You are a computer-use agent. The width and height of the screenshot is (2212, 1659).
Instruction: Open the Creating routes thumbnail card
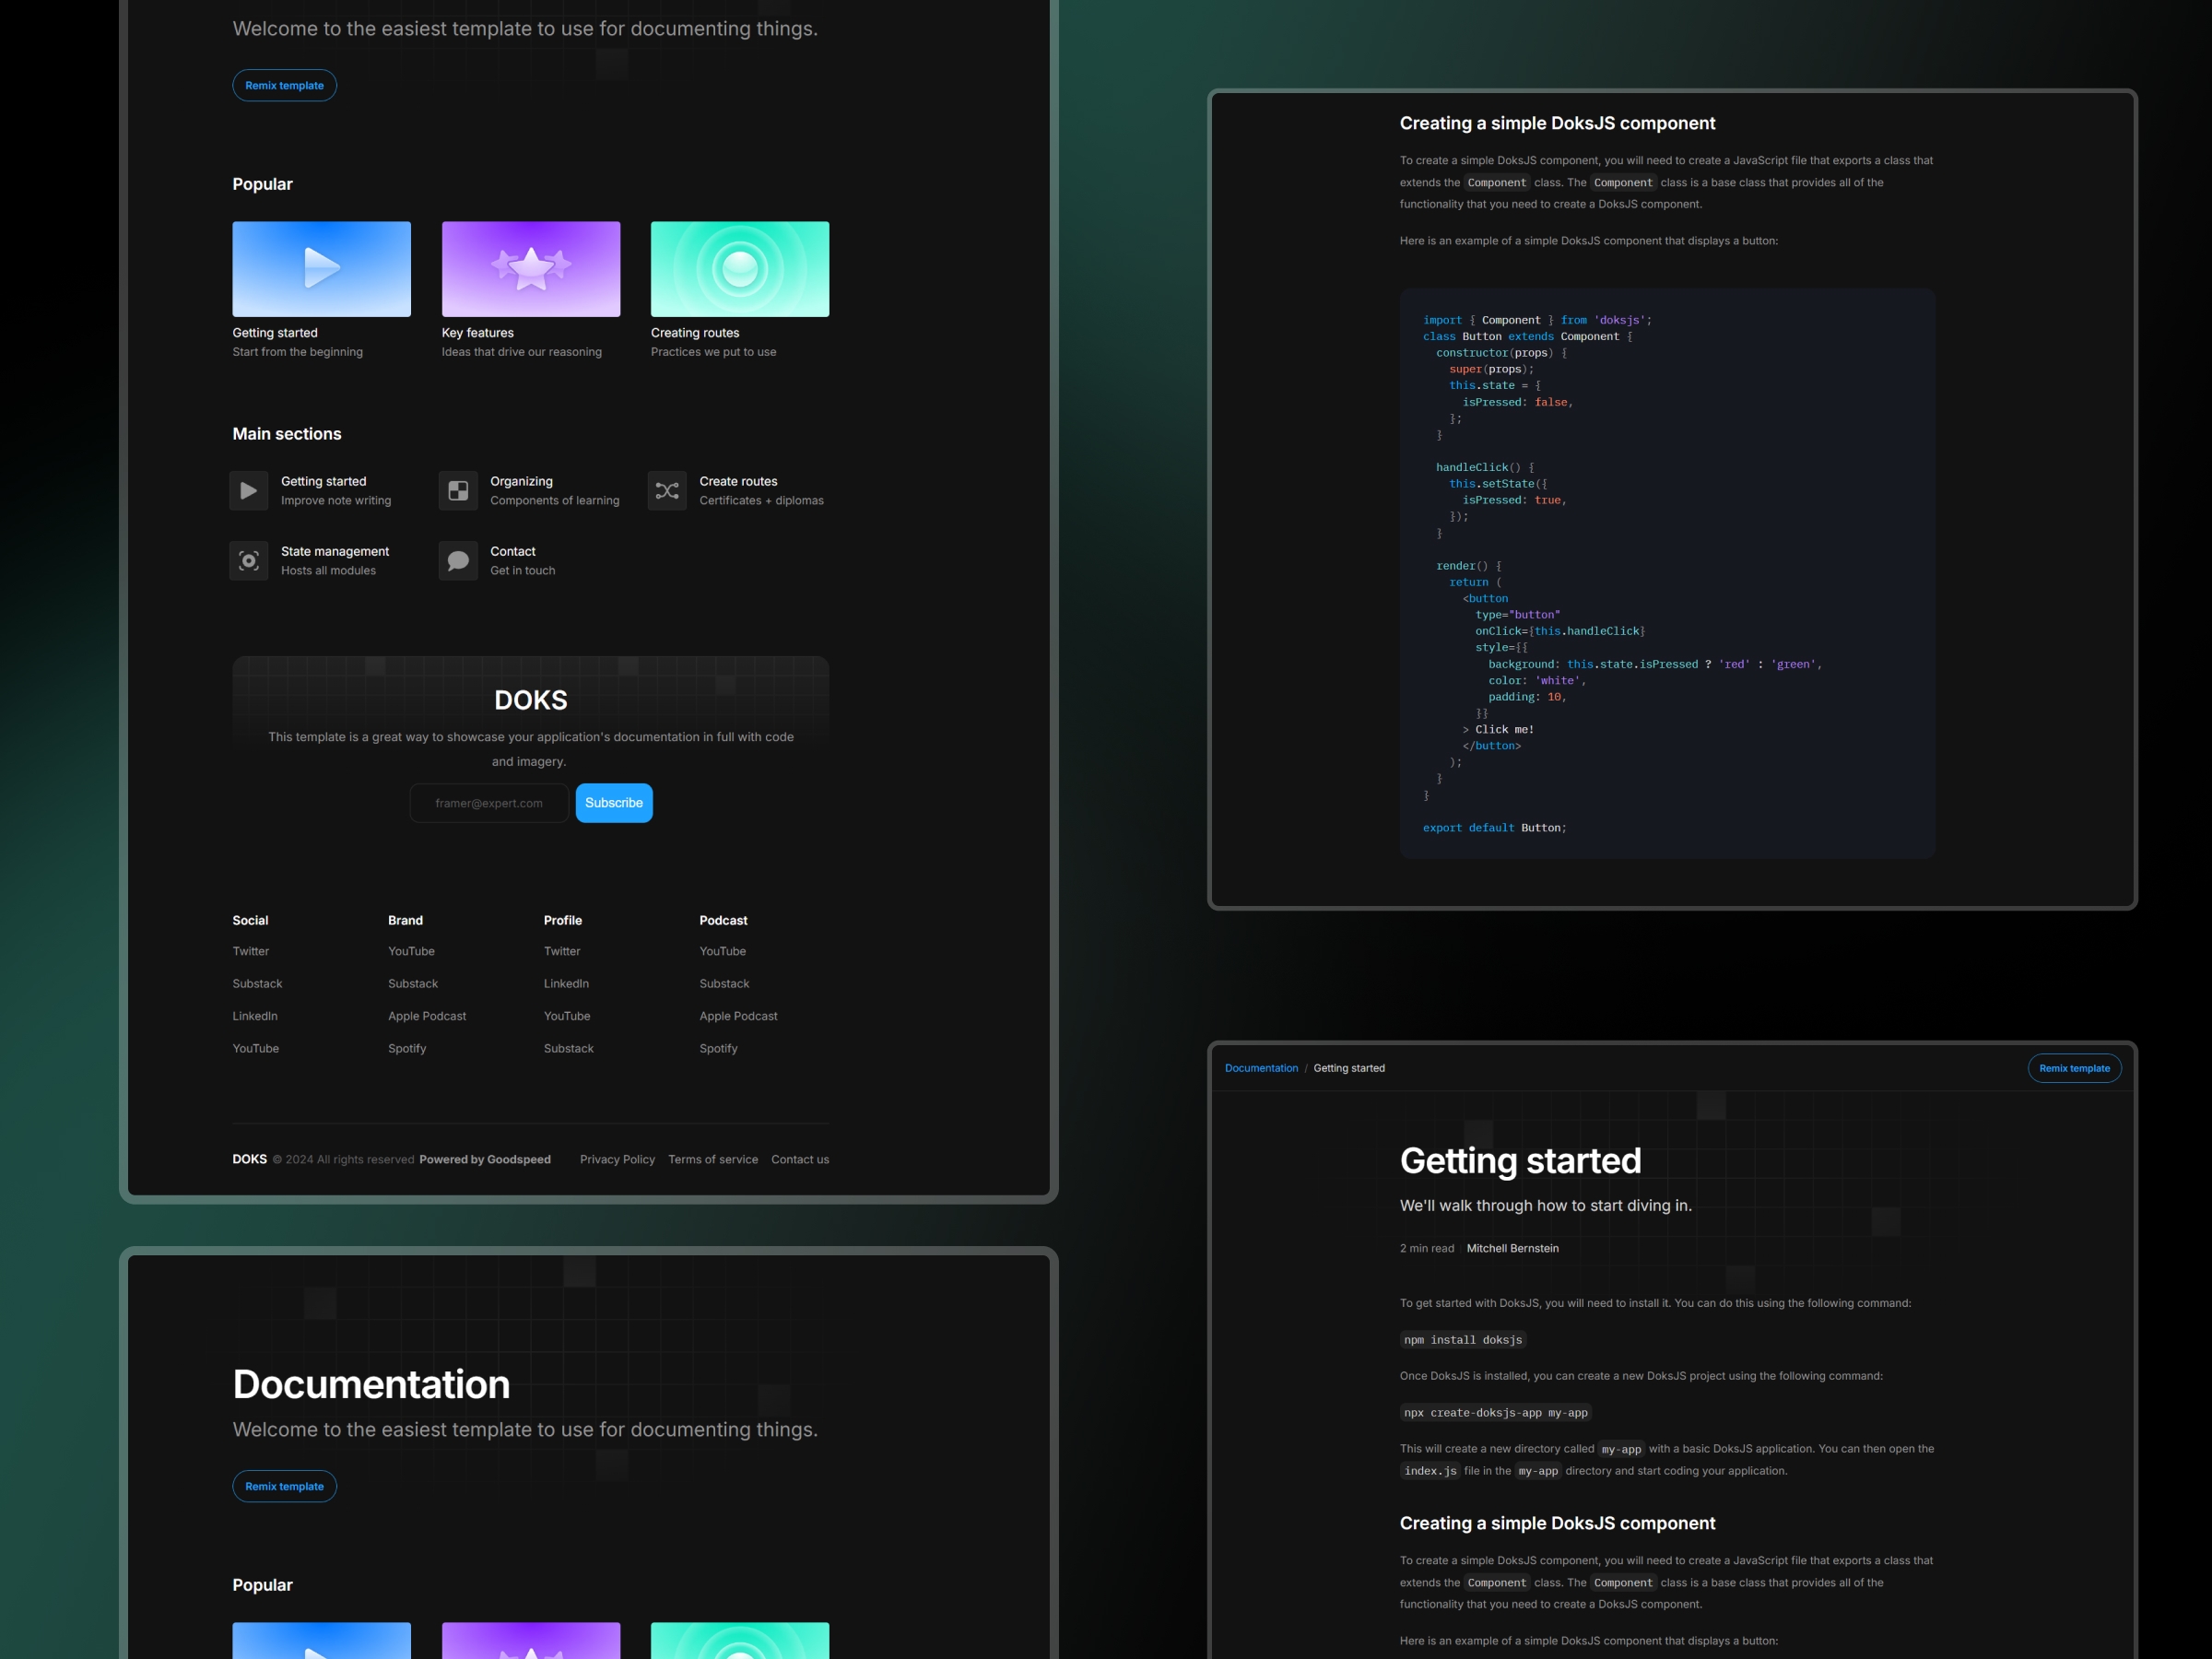pyautogui.click(x=739, y=268)
